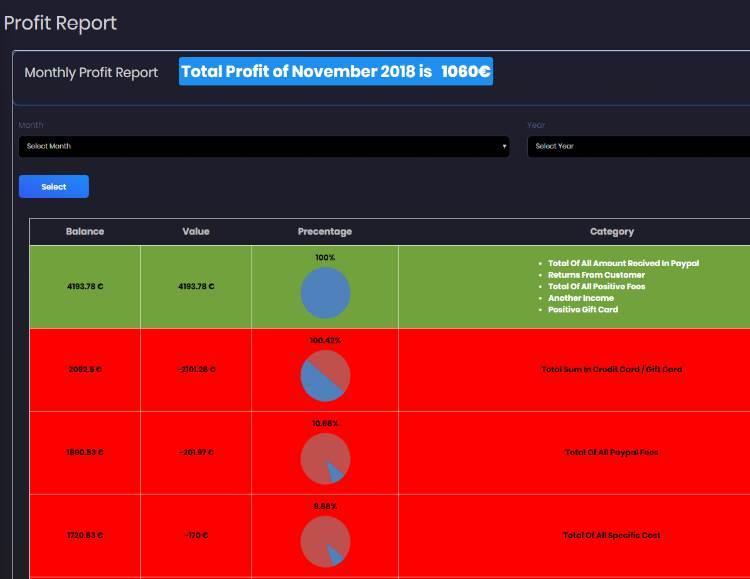Click the Value column header
The image size is (750, 579).
coord(196,232)
